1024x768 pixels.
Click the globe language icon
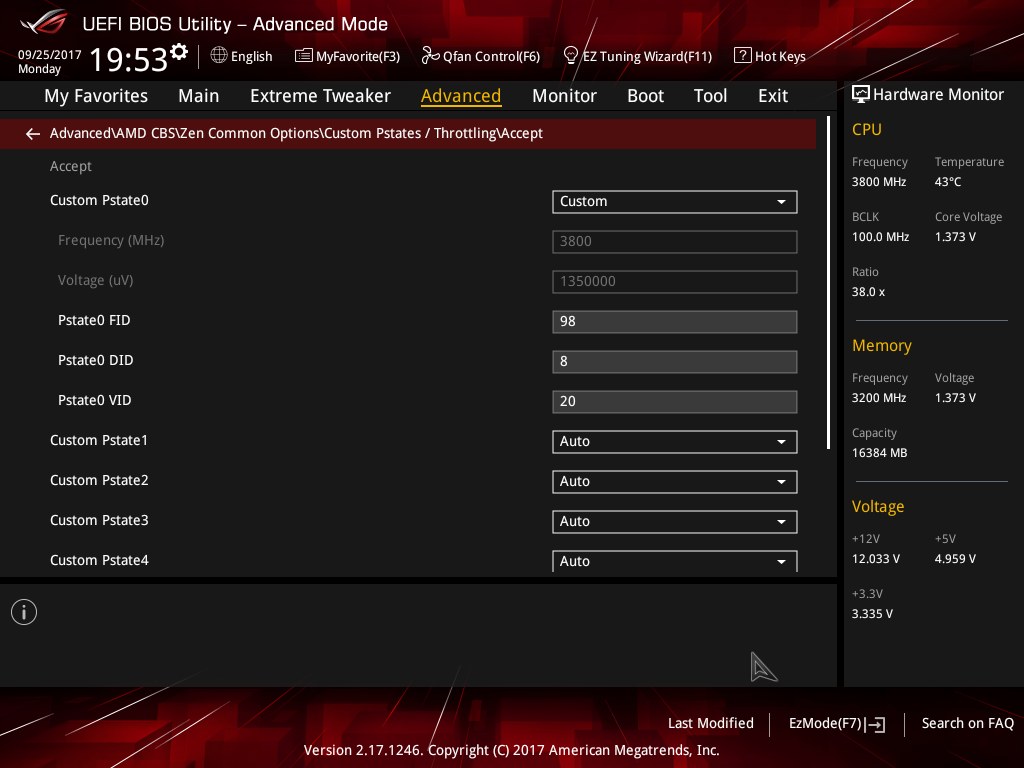tap(219, 56)
